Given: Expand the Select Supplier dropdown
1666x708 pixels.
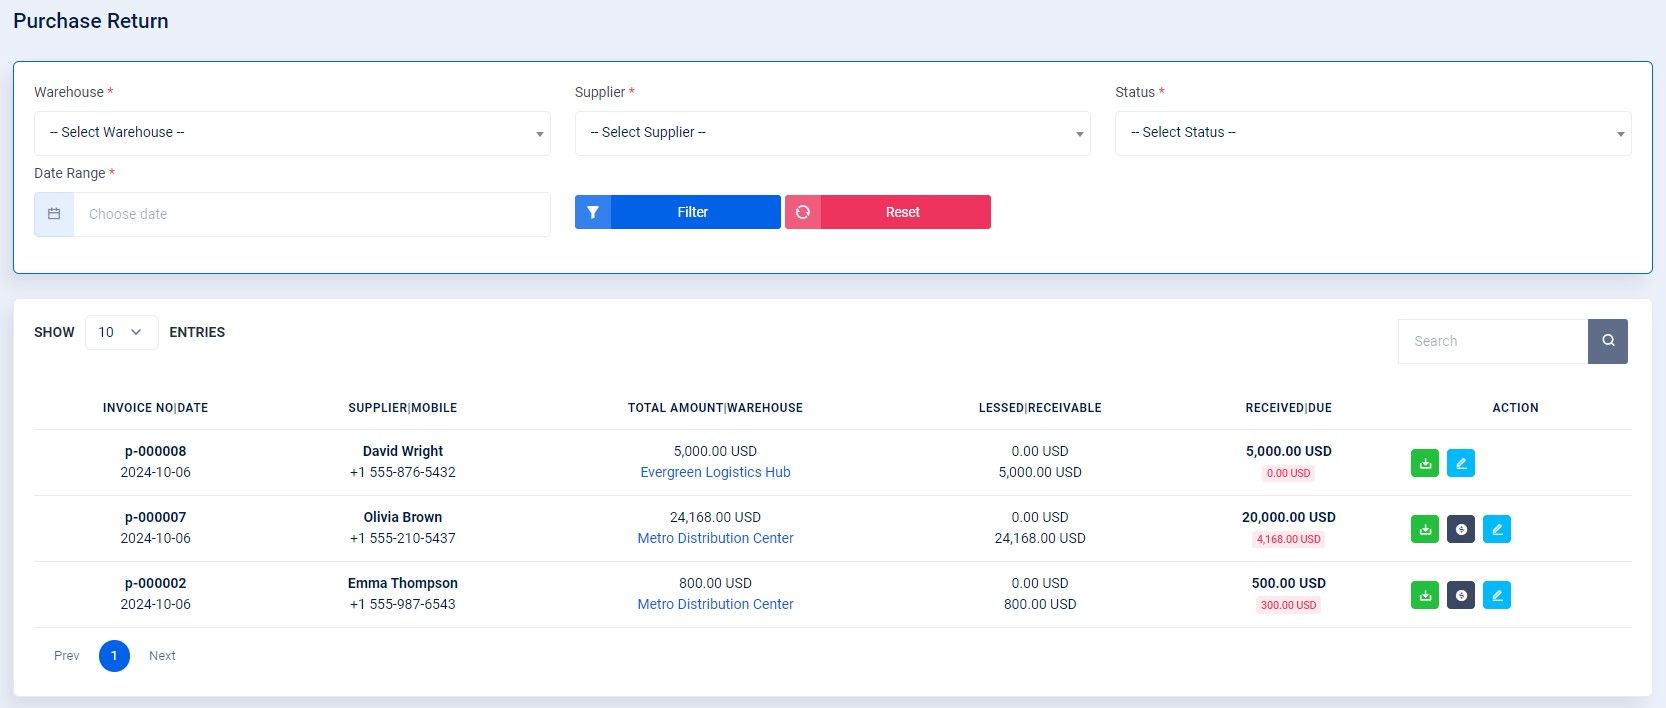Looking at the screenshot, I should [x=832, y=133].
